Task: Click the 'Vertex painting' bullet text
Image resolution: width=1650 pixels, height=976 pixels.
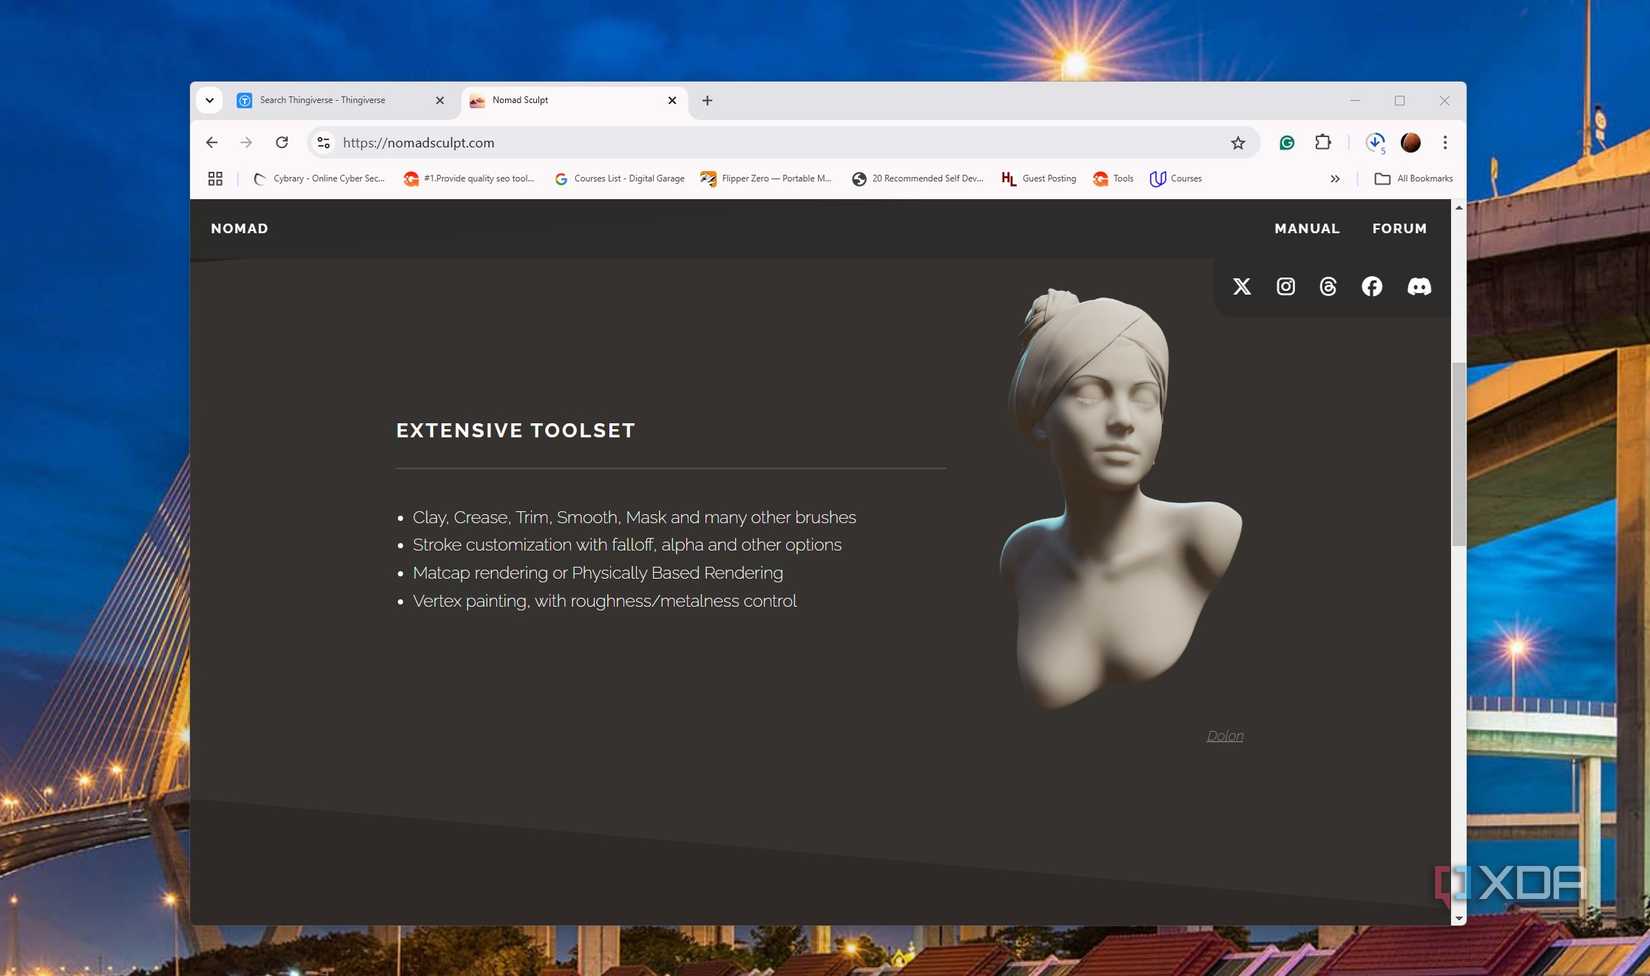Action: point(605,601)
